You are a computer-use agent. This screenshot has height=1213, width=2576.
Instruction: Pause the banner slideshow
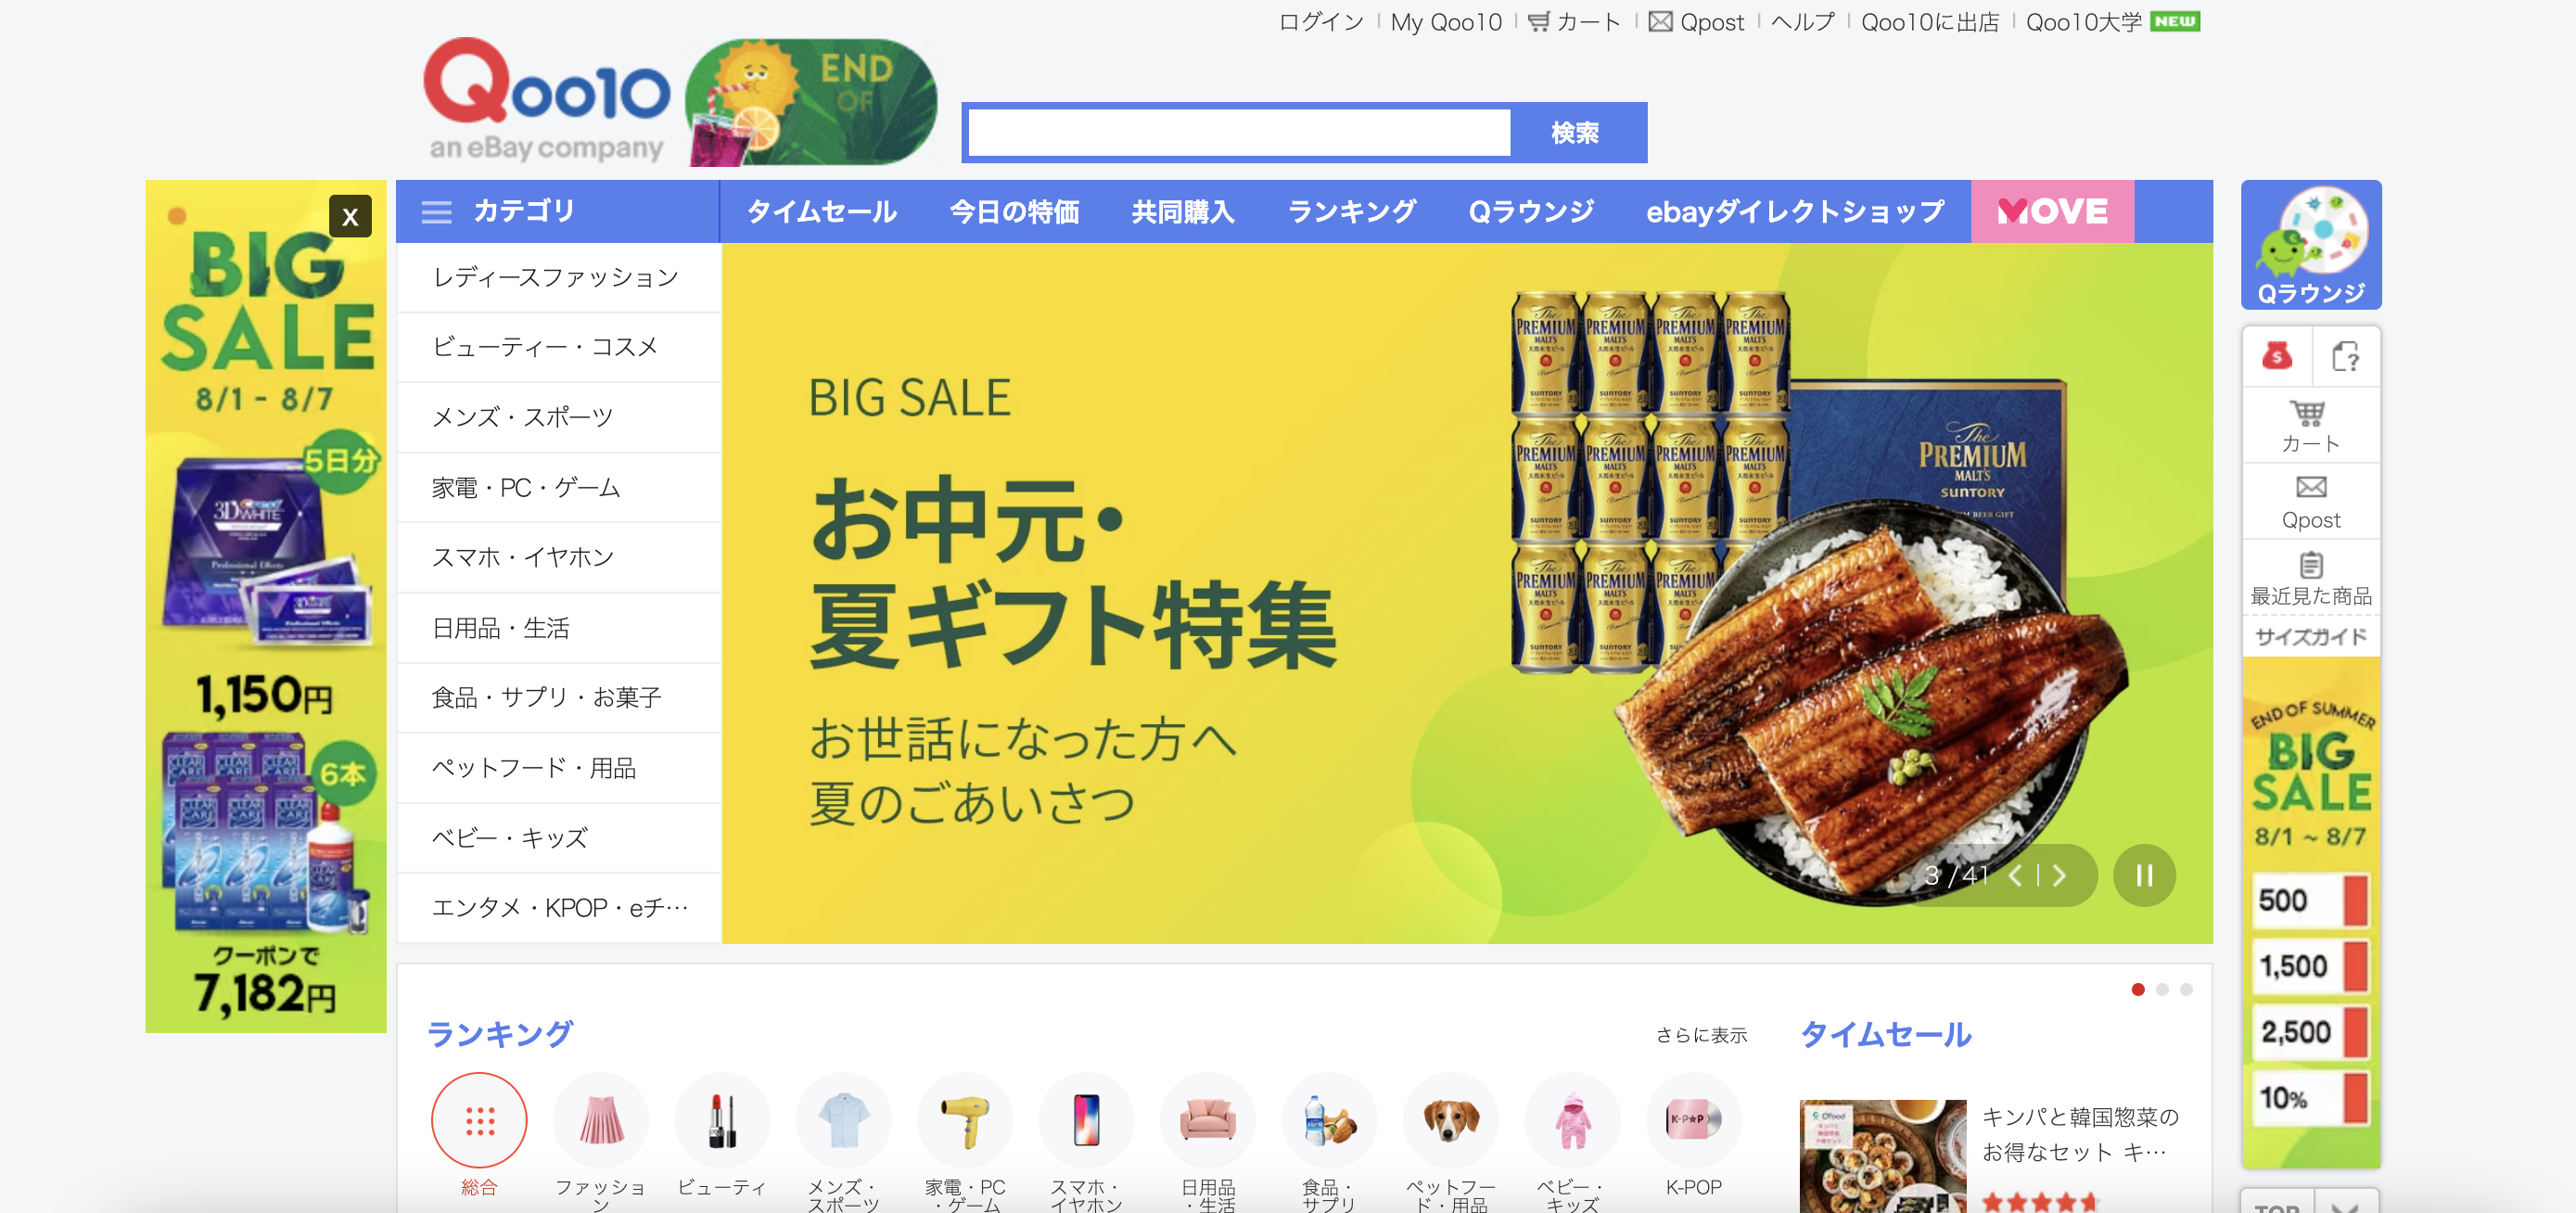pyautogui.click(x=2144, y=876)
